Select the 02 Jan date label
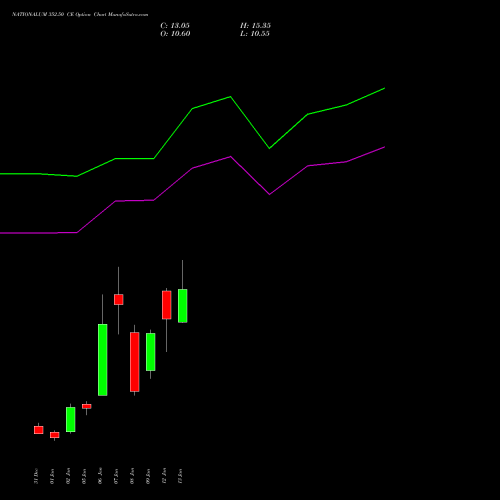Image resolution: width=500 pixels, height=500 pixels. pyautogui.click(x=68, y=476)
